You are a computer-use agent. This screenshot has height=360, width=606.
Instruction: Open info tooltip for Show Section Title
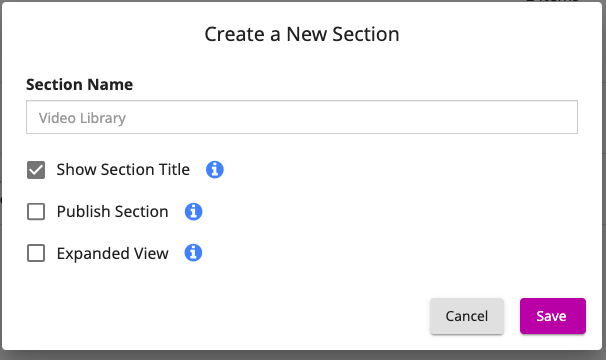coord(214,169)
